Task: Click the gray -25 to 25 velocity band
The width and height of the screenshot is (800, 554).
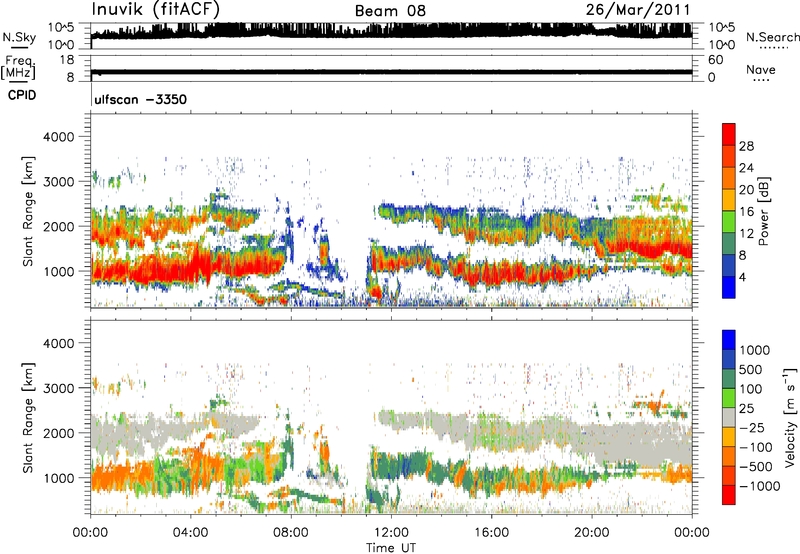Action: pos(729,418)
